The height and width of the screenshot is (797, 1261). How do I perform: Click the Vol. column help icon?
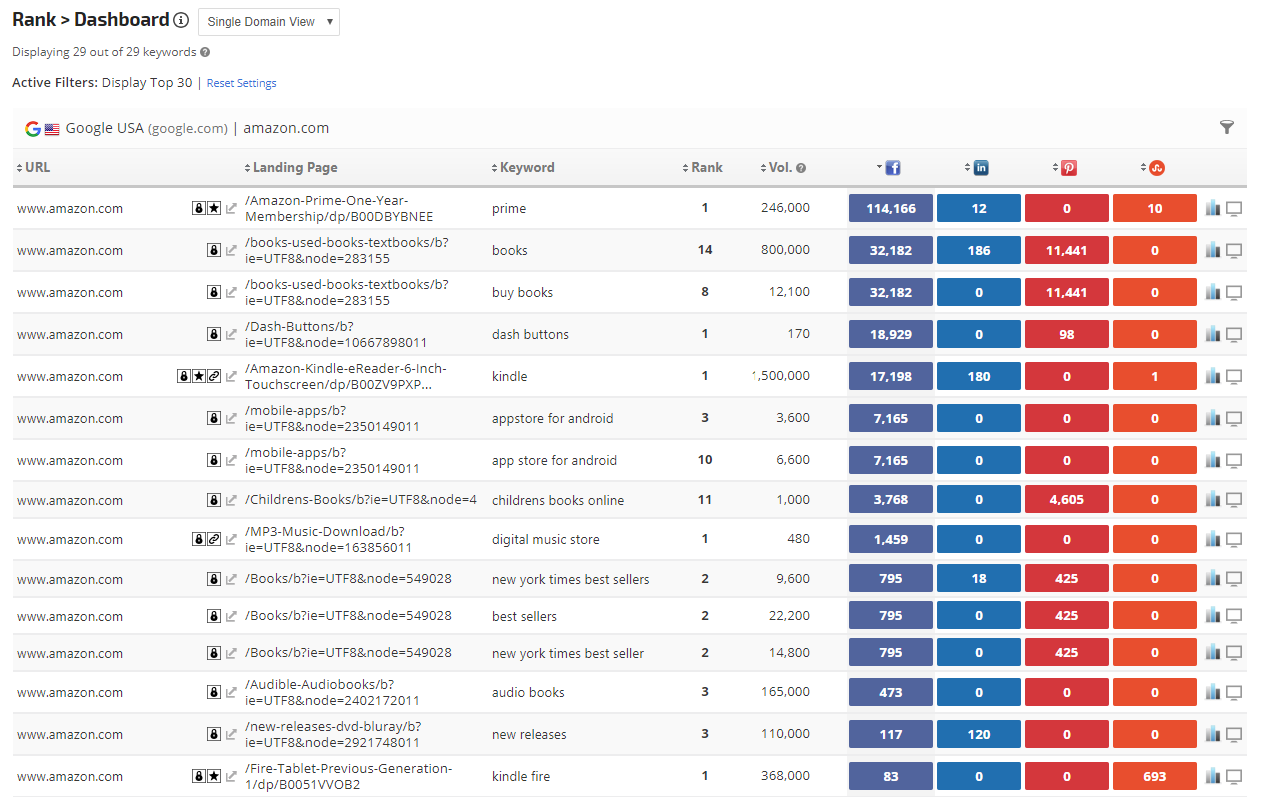801,168
